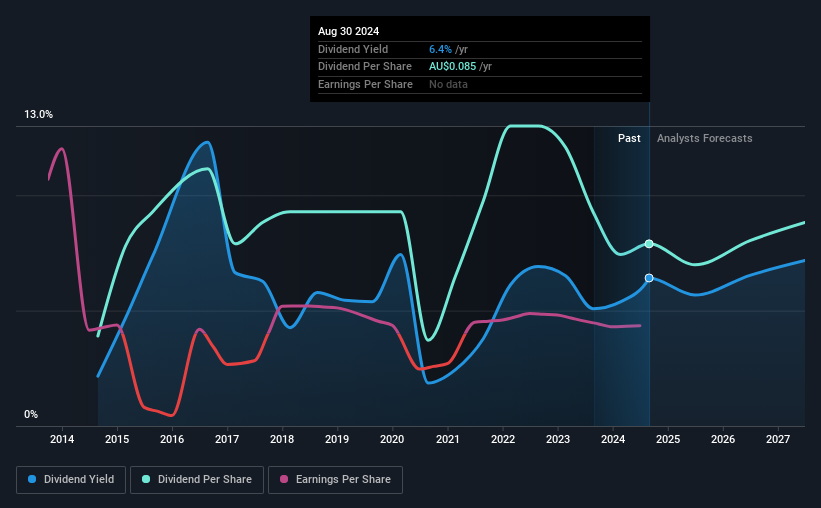This screenshot has width=821, height=508.
Task: Toggle the Earnings Per Share legend button
Action: (335, 480)
